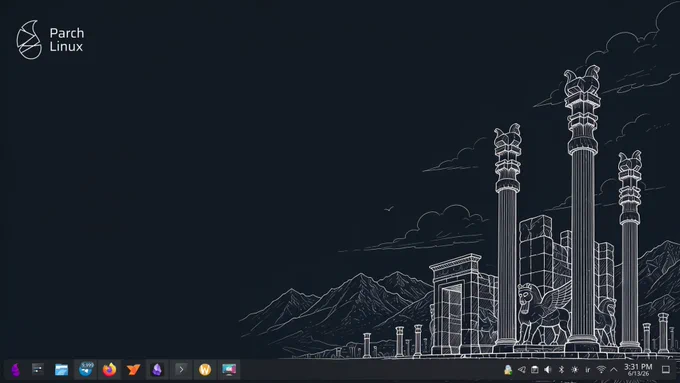Image resolution: width=680 pixels, height=383 pixels.
Task: Open the Bluetooth tray icon
Action: coord(561,370)
